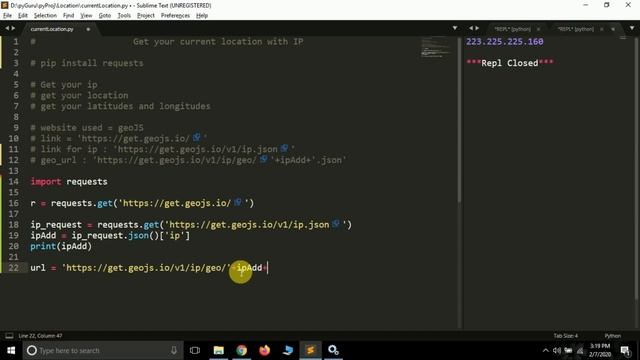640x360 pixels.
Task: Switch to Sublime Text in taskbar
Action: (310, 350)
